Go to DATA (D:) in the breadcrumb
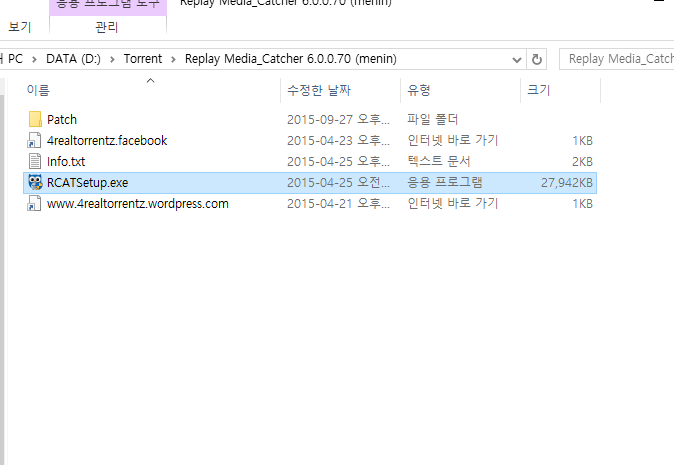 click(73, 58)
